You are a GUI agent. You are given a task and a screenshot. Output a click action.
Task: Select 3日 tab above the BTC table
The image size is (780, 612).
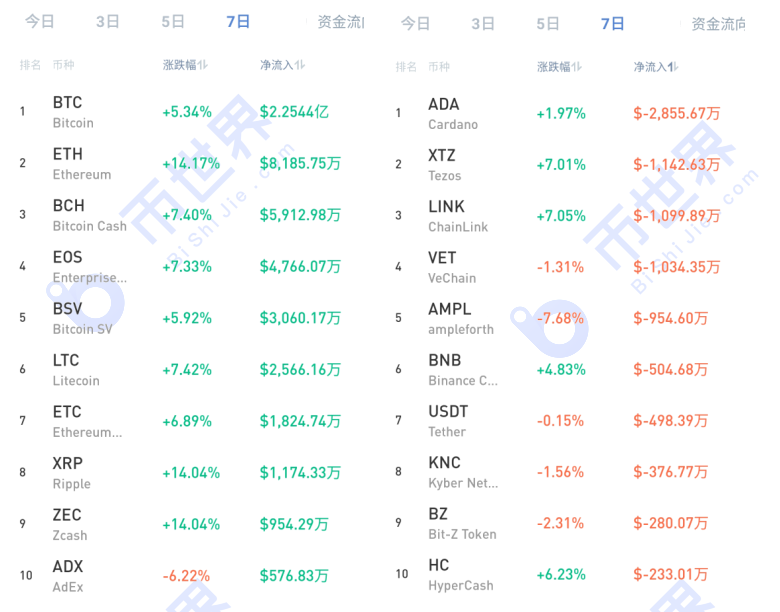(x=107, y=21)
